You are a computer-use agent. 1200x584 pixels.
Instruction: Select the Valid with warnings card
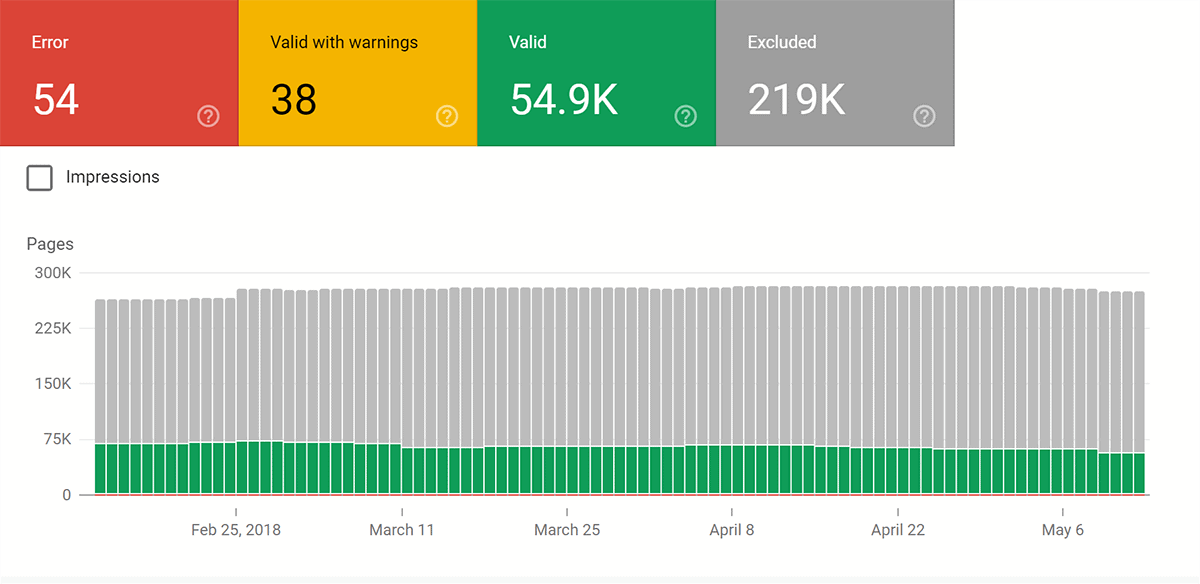click(x=358, y=73)
